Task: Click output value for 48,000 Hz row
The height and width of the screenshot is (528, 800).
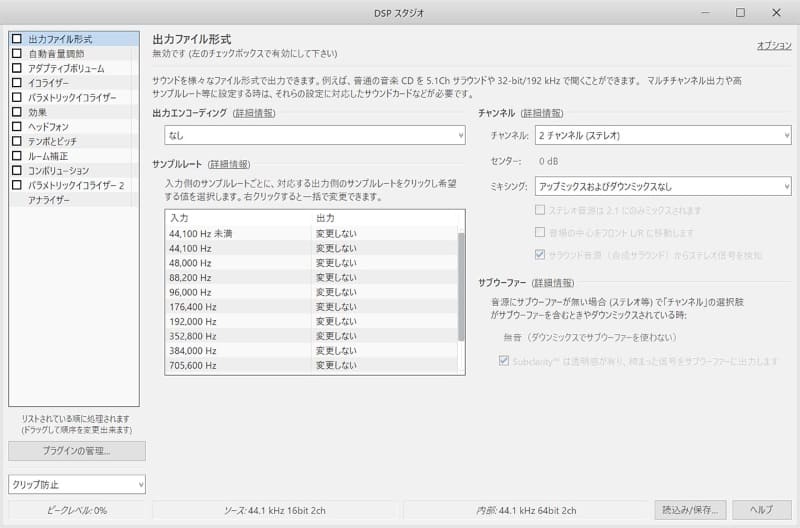Action: pos(336,263)
